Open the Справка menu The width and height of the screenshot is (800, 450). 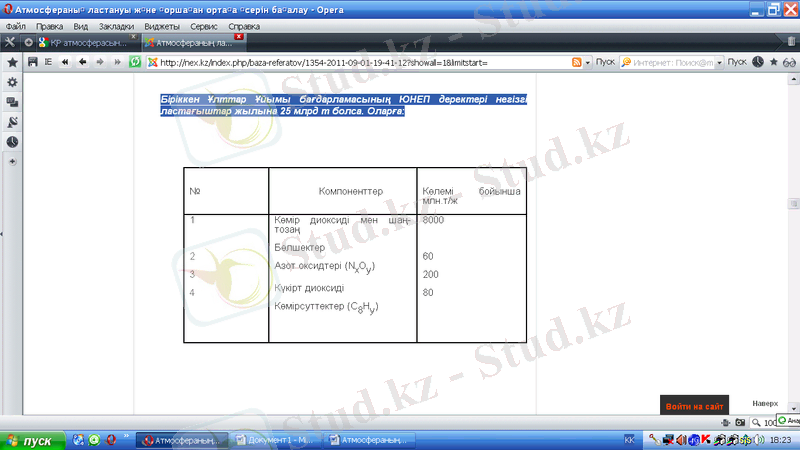click(x=244, y=26)
